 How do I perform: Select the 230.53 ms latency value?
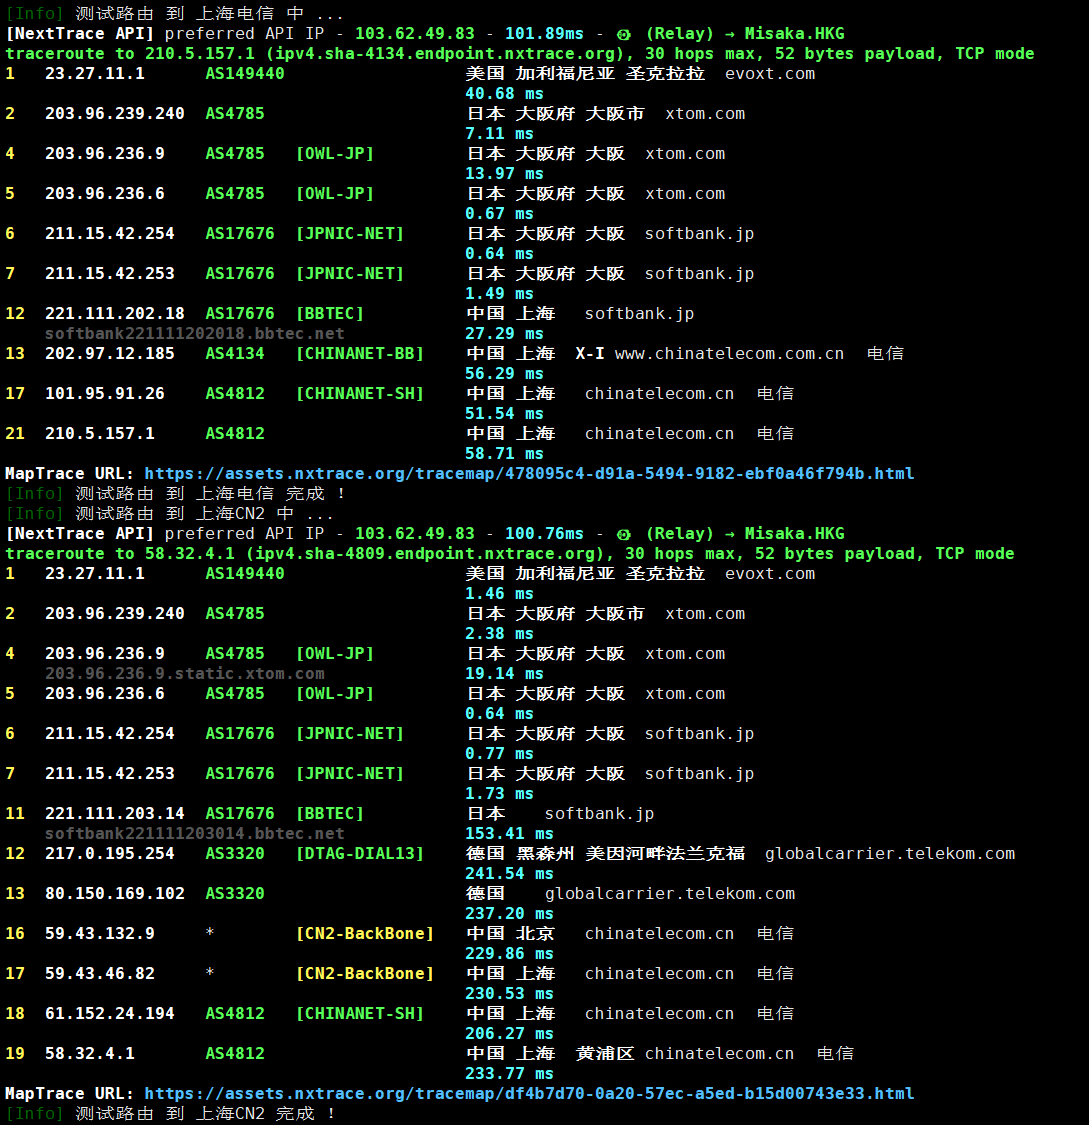[x=509, y=994]
